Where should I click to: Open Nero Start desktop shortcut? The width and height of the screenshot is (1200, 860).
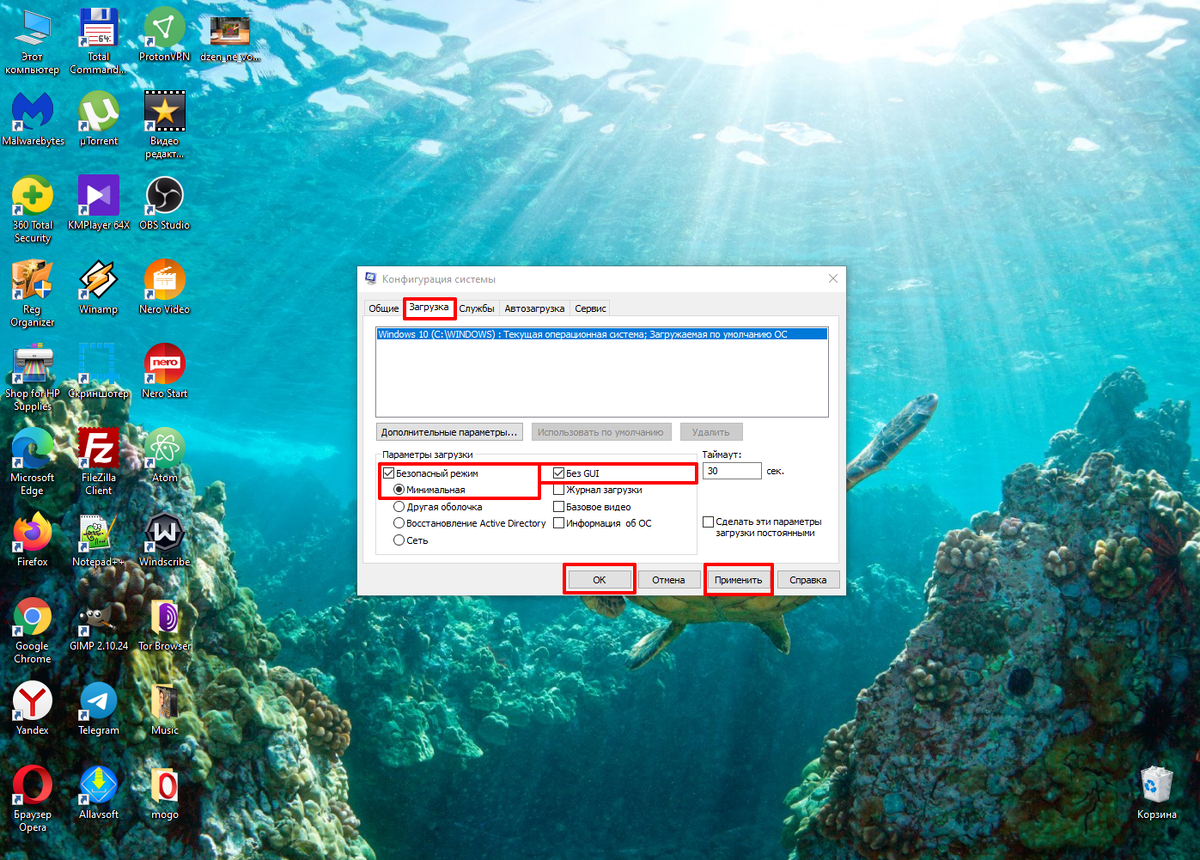click(x=164, y=372)
